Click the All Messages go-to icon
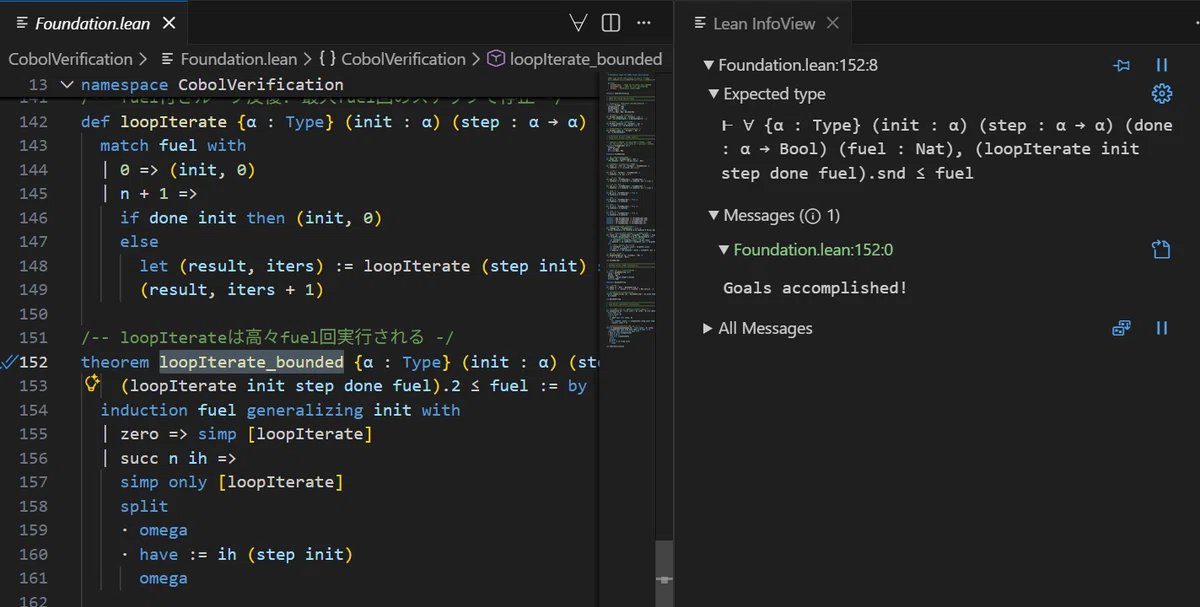Viewport: 1200px width, 607px height. [x=1122, y=328]
